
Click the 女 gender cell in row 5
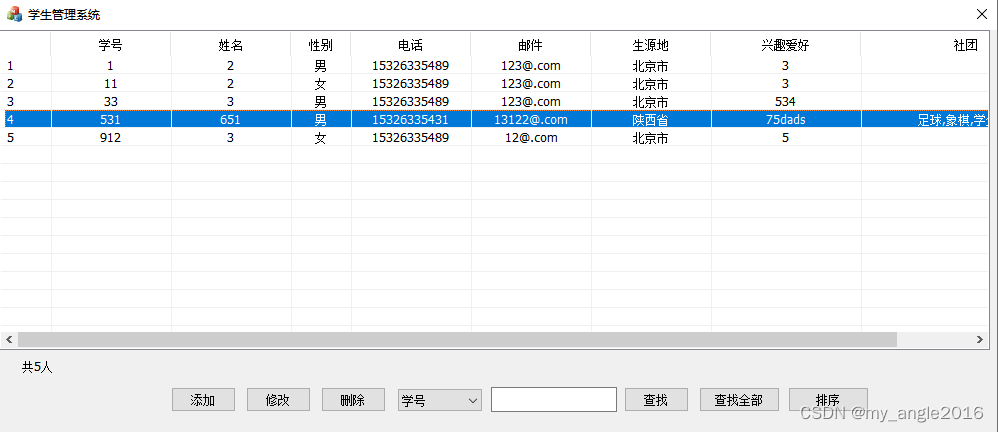321,137
